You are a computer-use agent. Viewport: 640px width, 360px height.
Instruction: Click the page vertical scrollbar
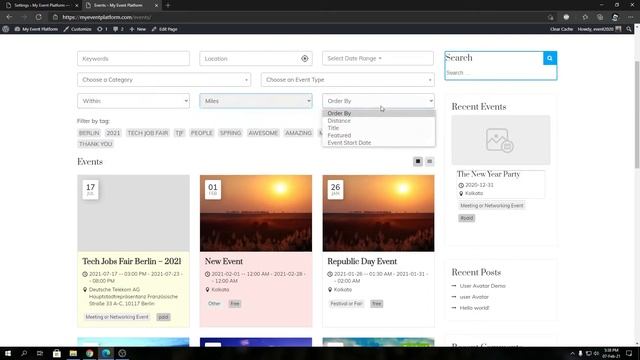(x=637, y=114)
